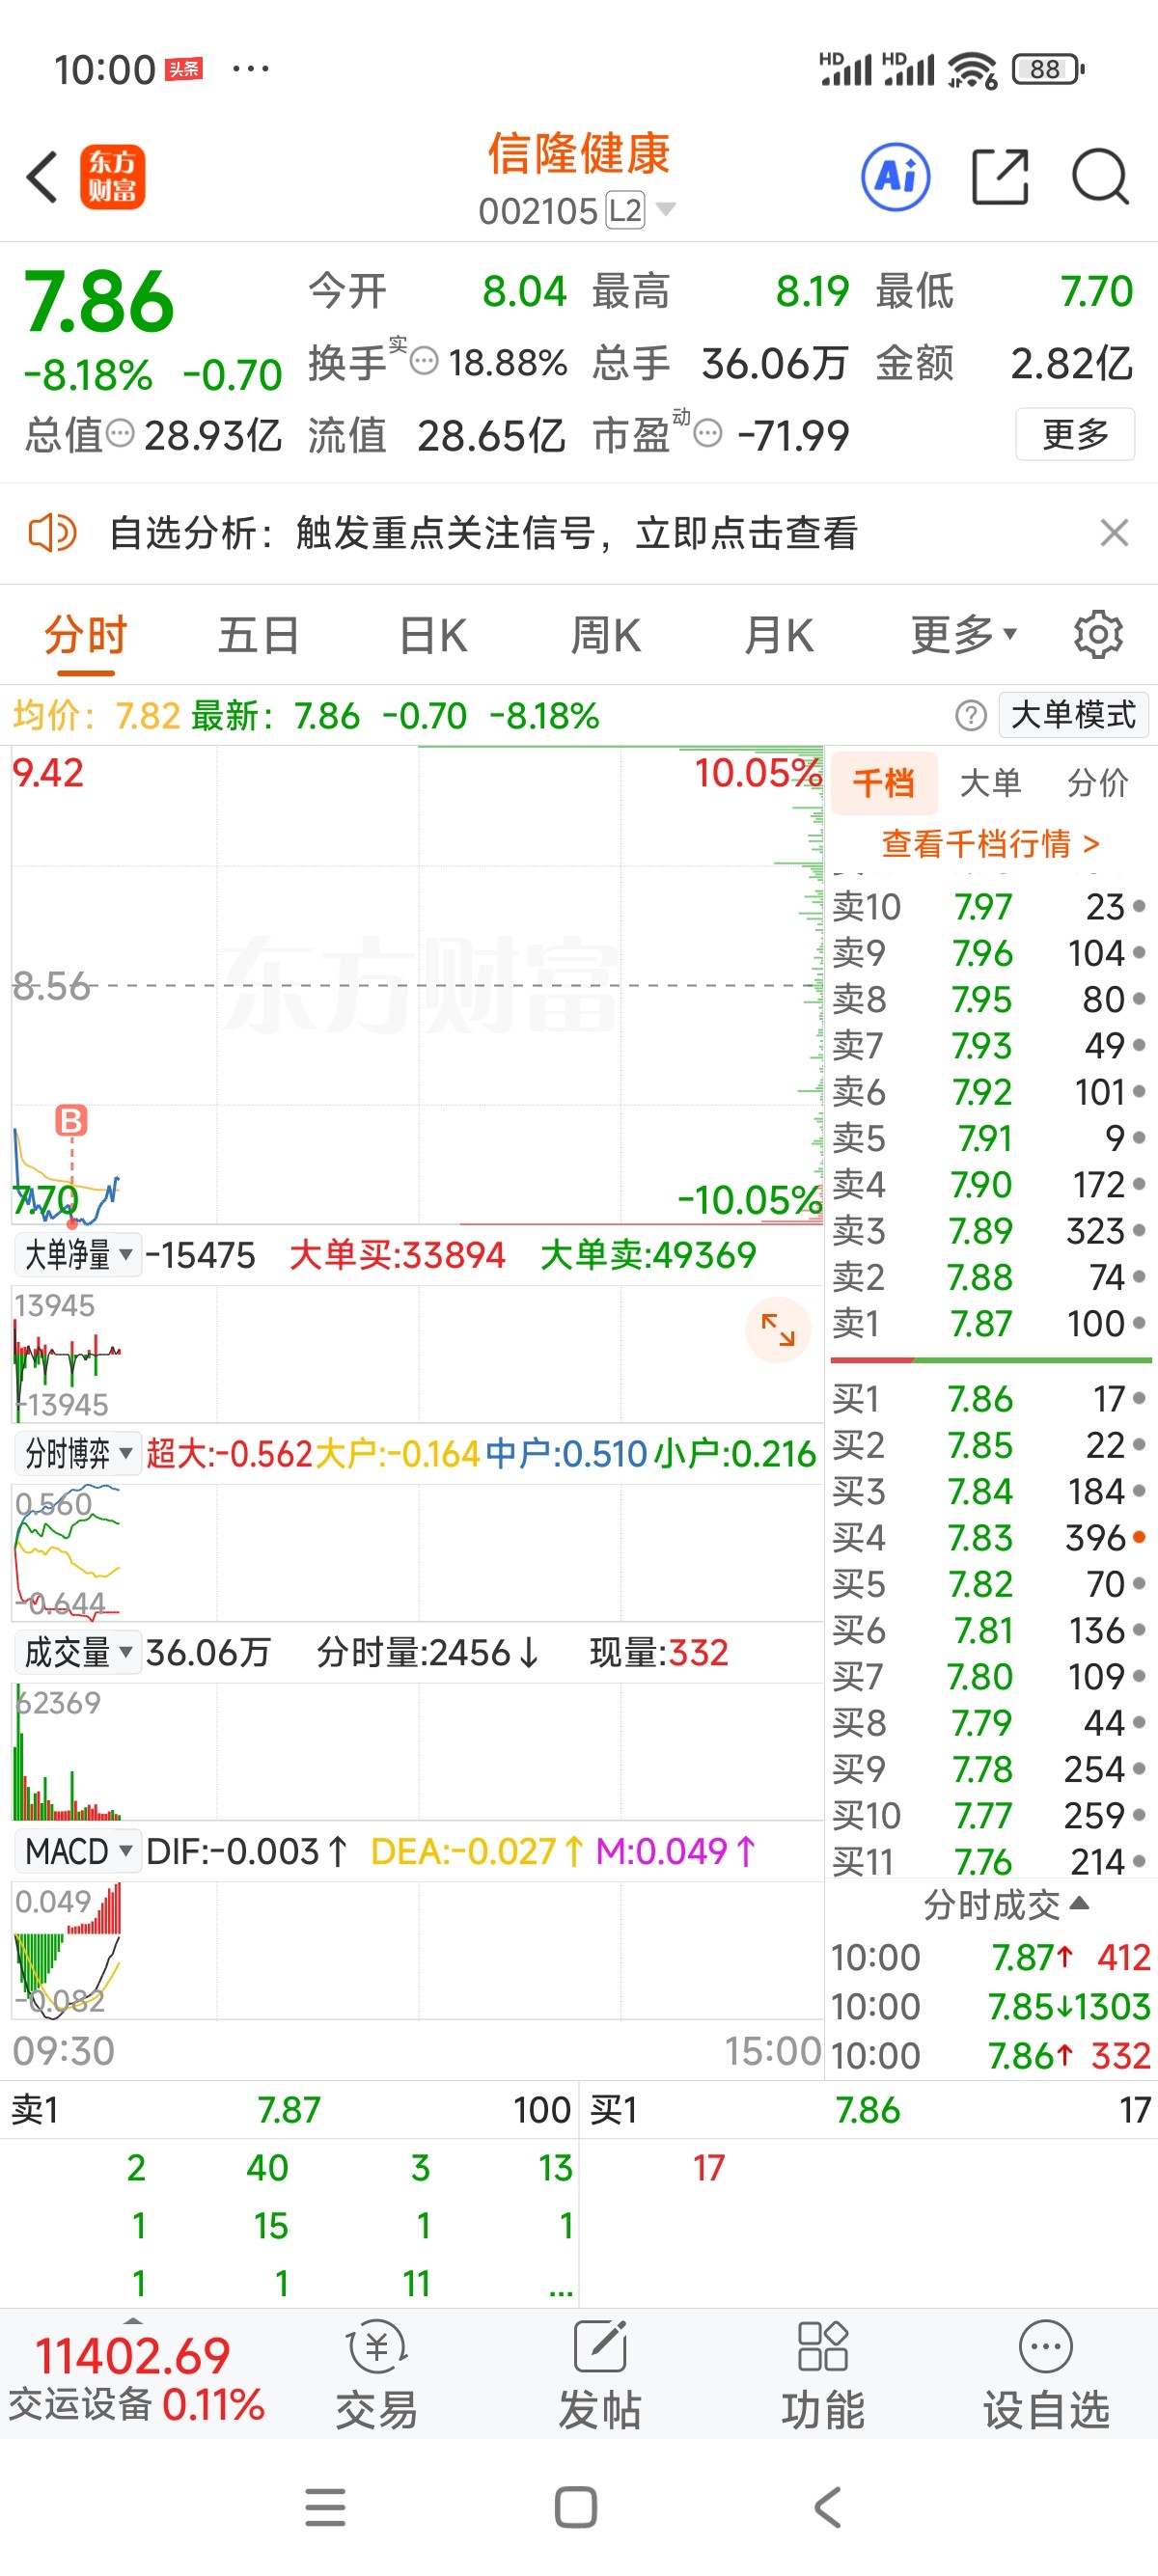Image resolution: width=1158 pixels, height=2576 pixels.
Task: Tap the 10:00 7.85 1303 trade row
Action: click(x=990, y=2006)
